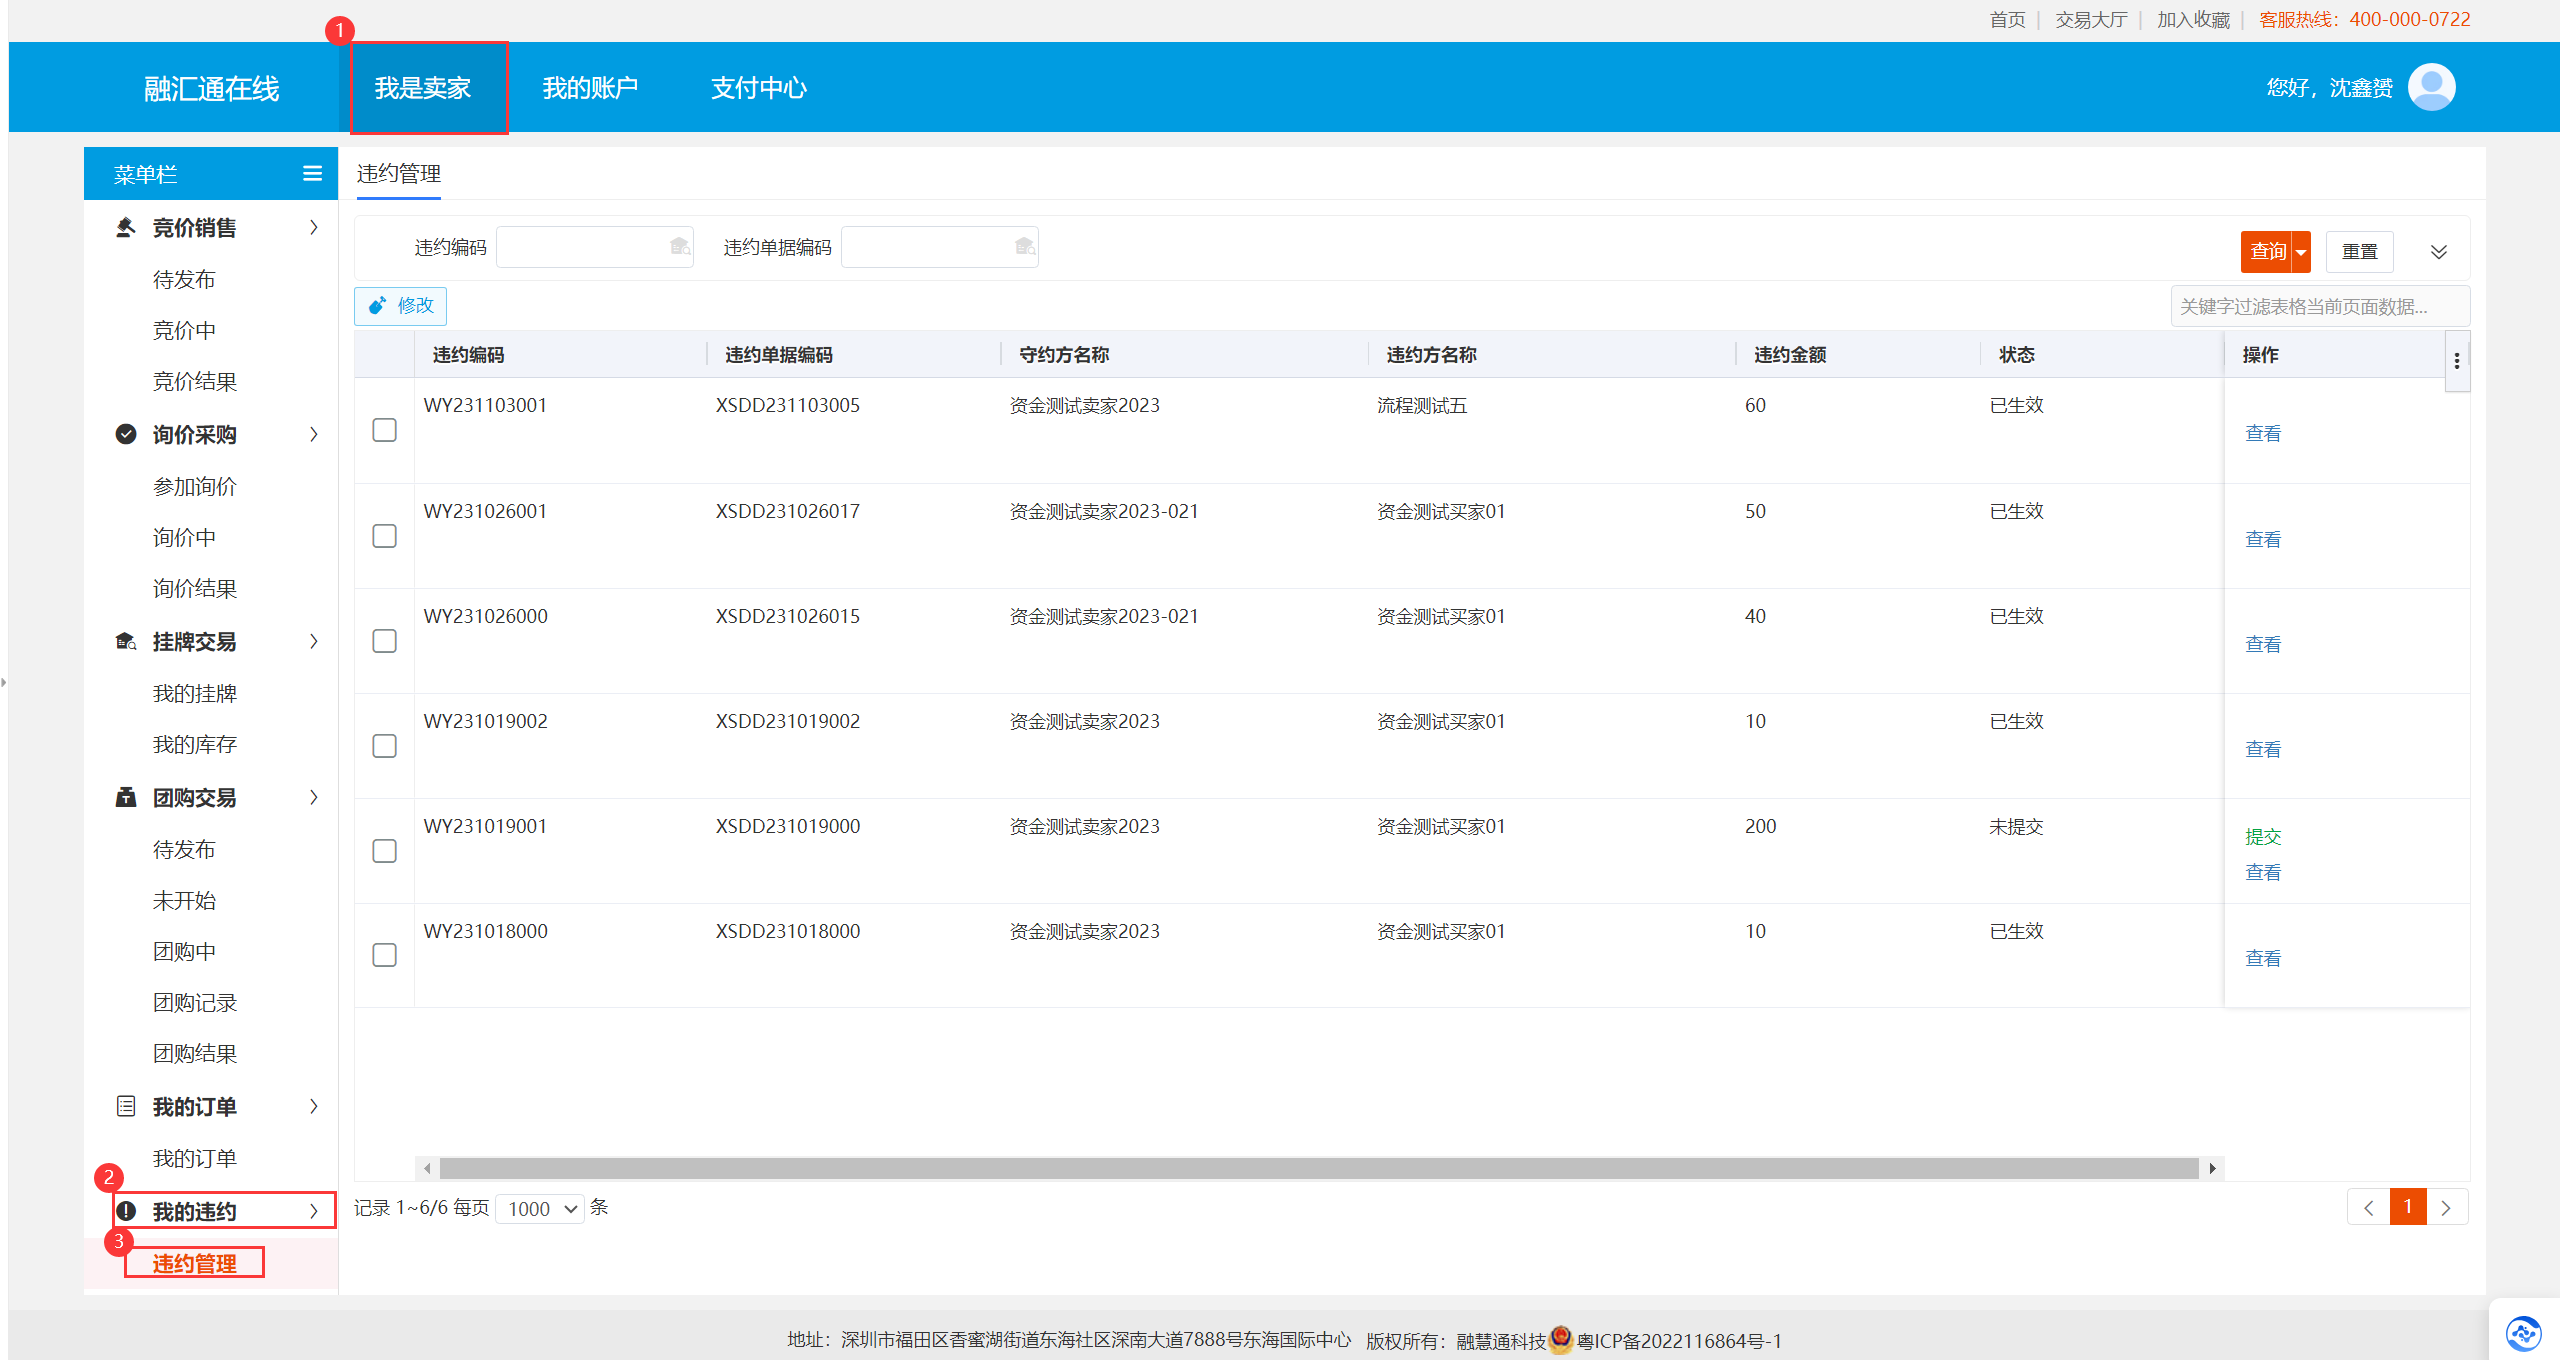Expand the 我的订单 menu chevron
Viewport: 2560px width, 1360px height.
pos(314,1106)
